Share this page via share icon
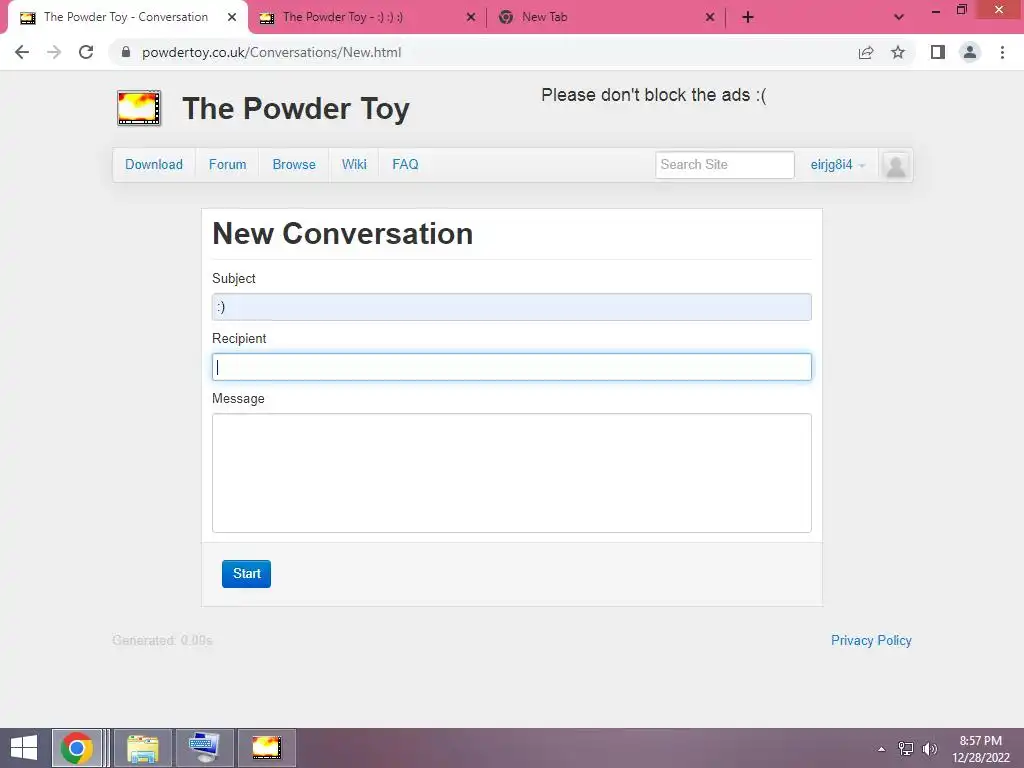 tap(866, 52)
